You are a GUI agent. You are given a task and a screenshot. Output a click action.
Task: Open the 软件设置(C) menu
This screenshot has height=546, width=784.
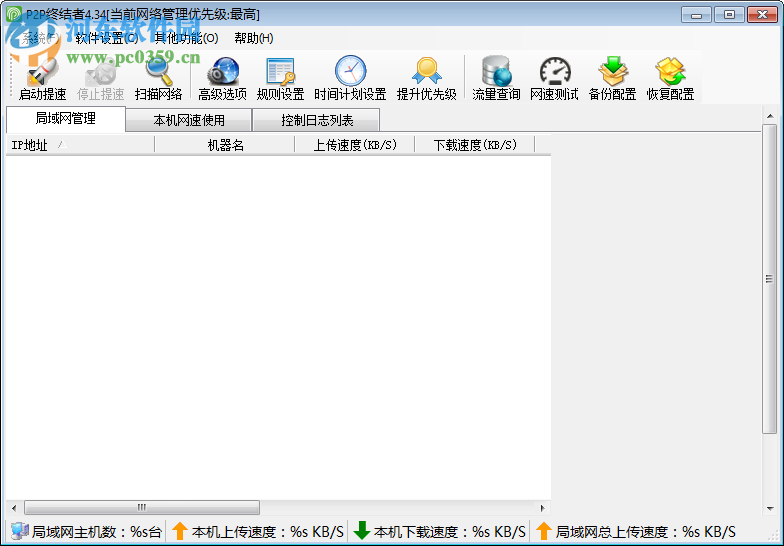pyautogui.click(x=107, y=38)
